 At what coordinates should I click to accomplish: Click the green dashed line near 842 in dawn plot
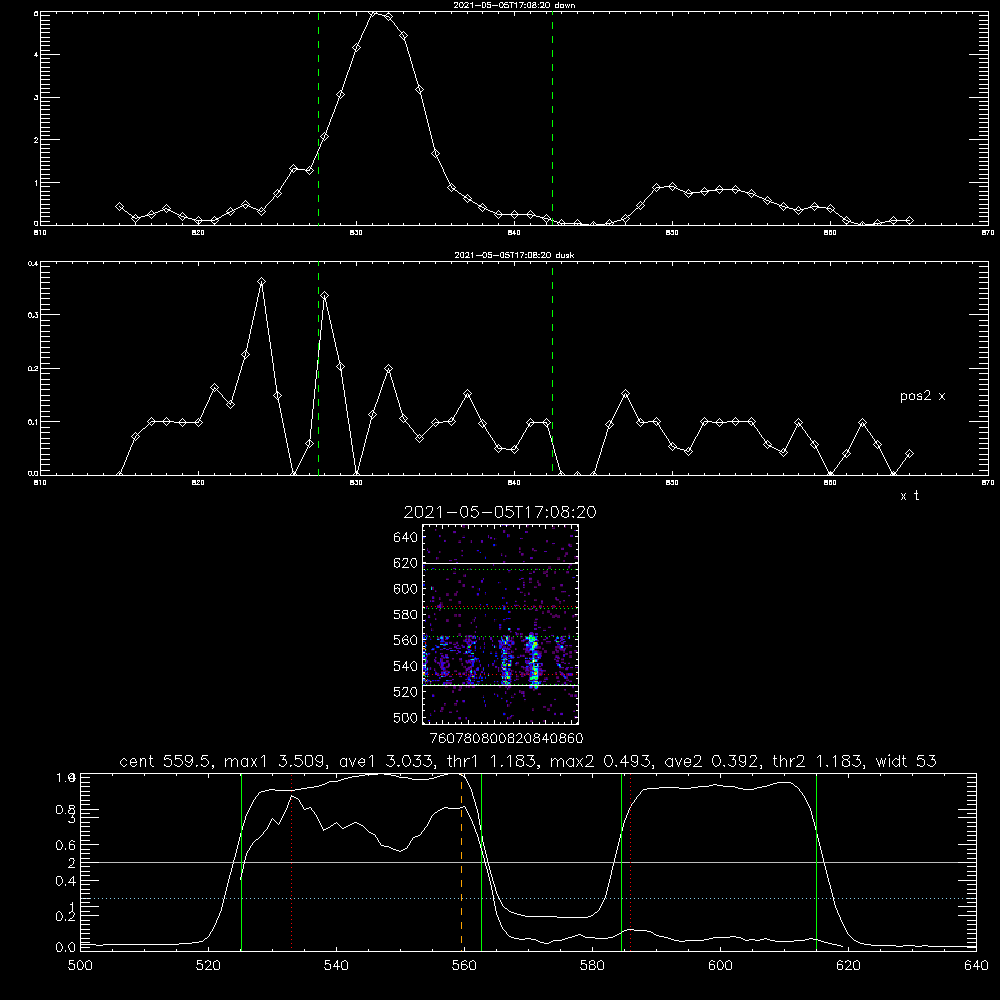[552, 118]
